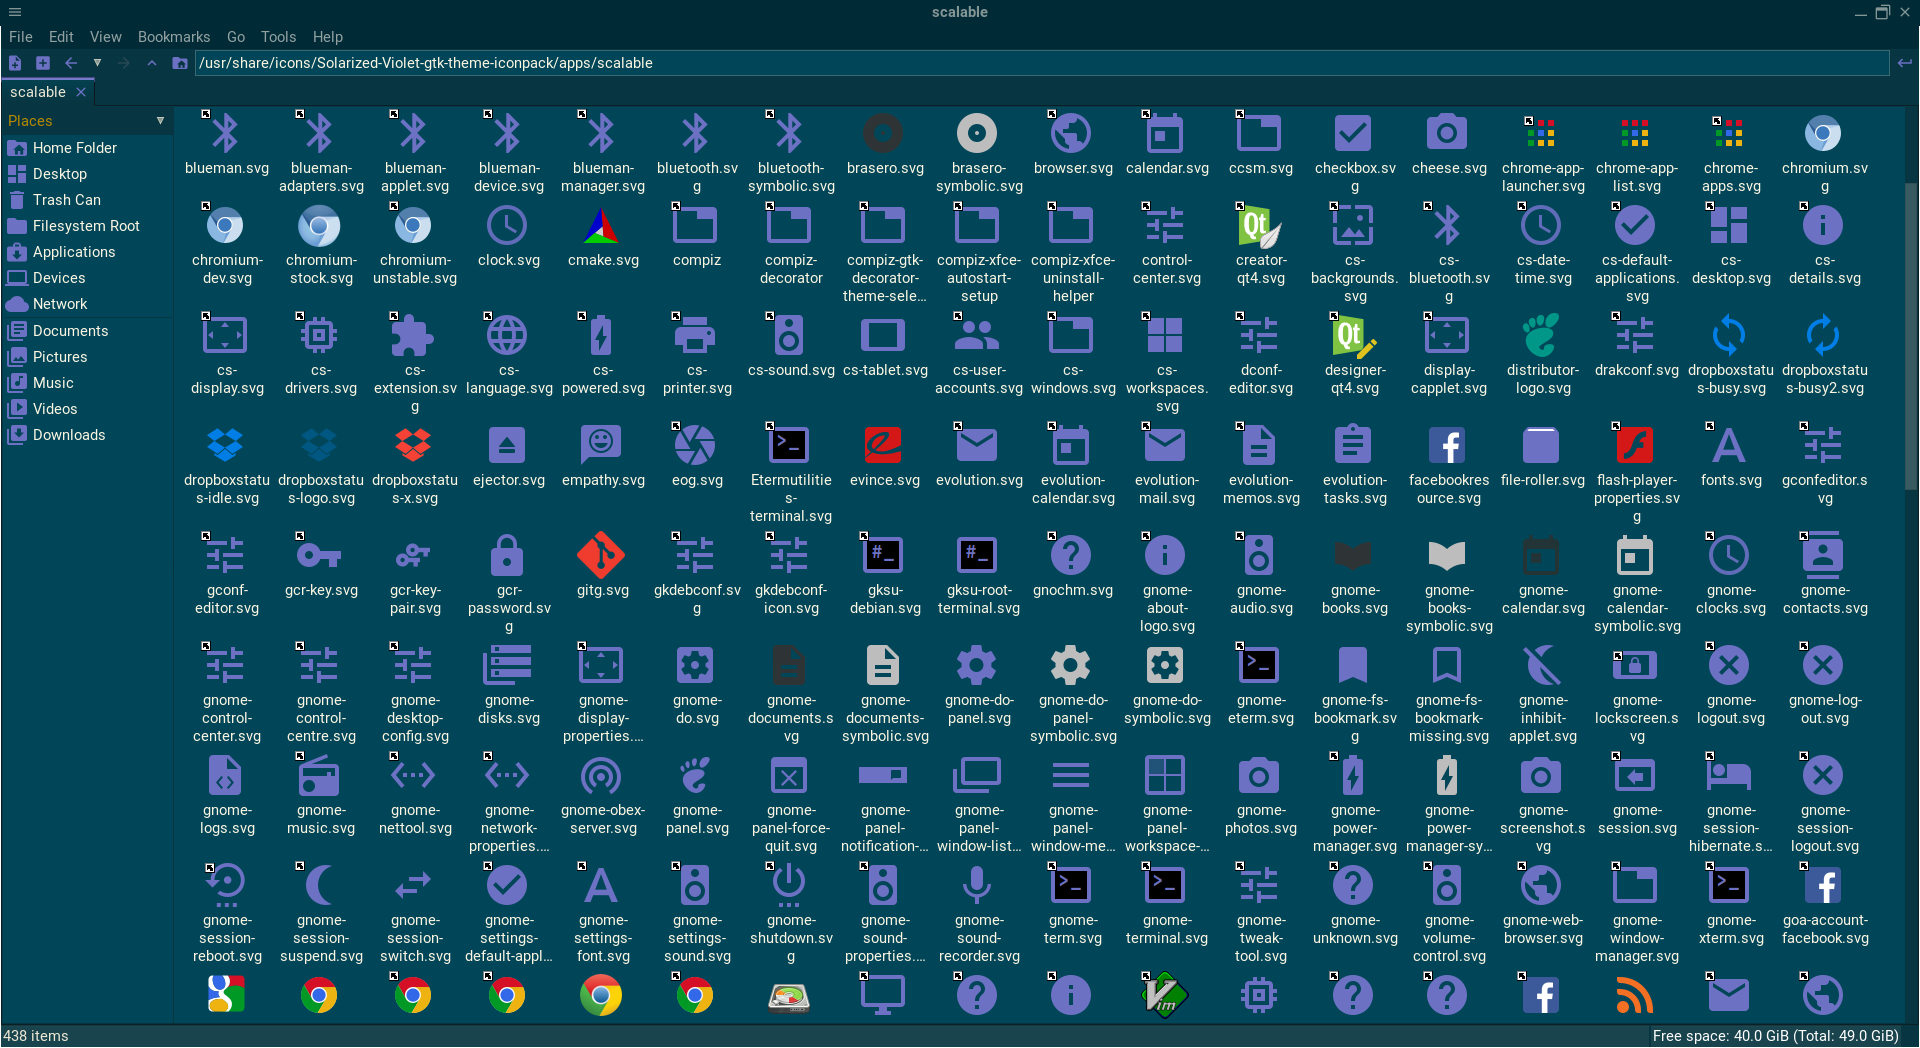This screenshot has height=1048, width=1920.
Task: Select brasero.svg disc icon
Action: click(x=884, y=133)
